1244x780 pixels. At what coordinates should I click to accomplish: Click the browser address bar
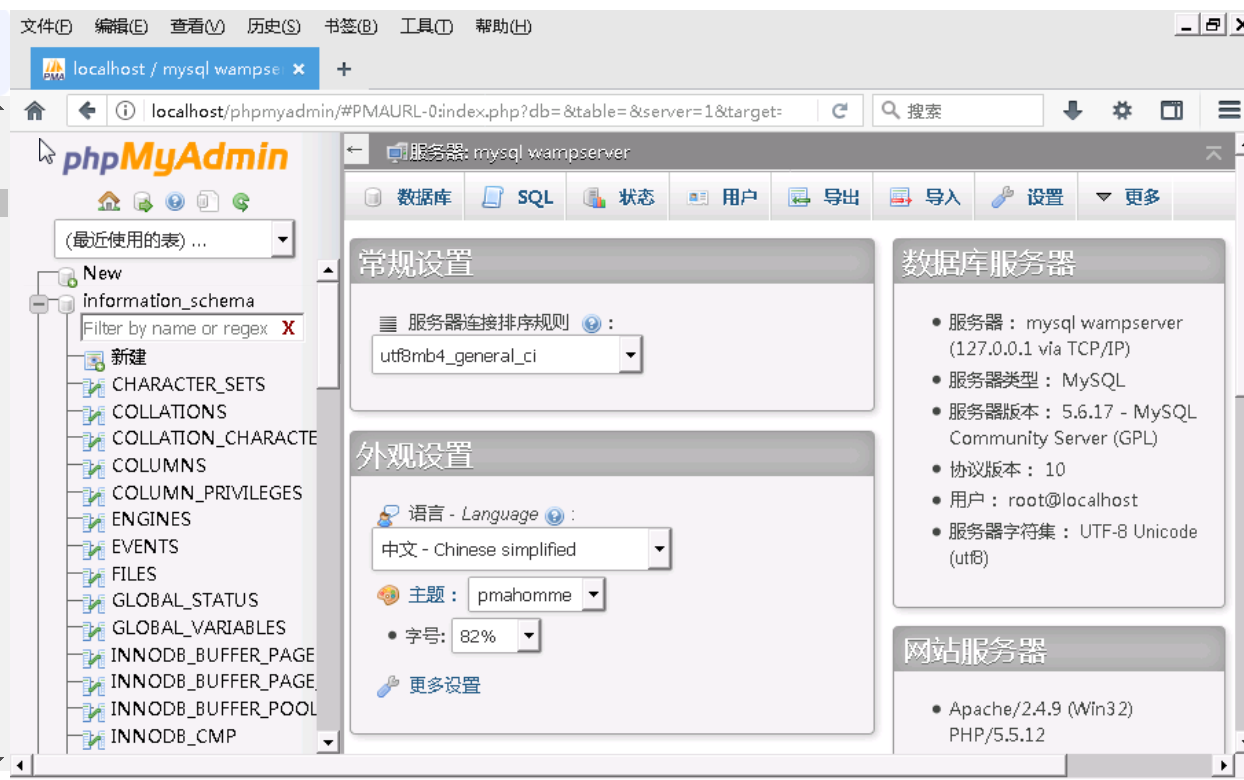click(465, 111)
